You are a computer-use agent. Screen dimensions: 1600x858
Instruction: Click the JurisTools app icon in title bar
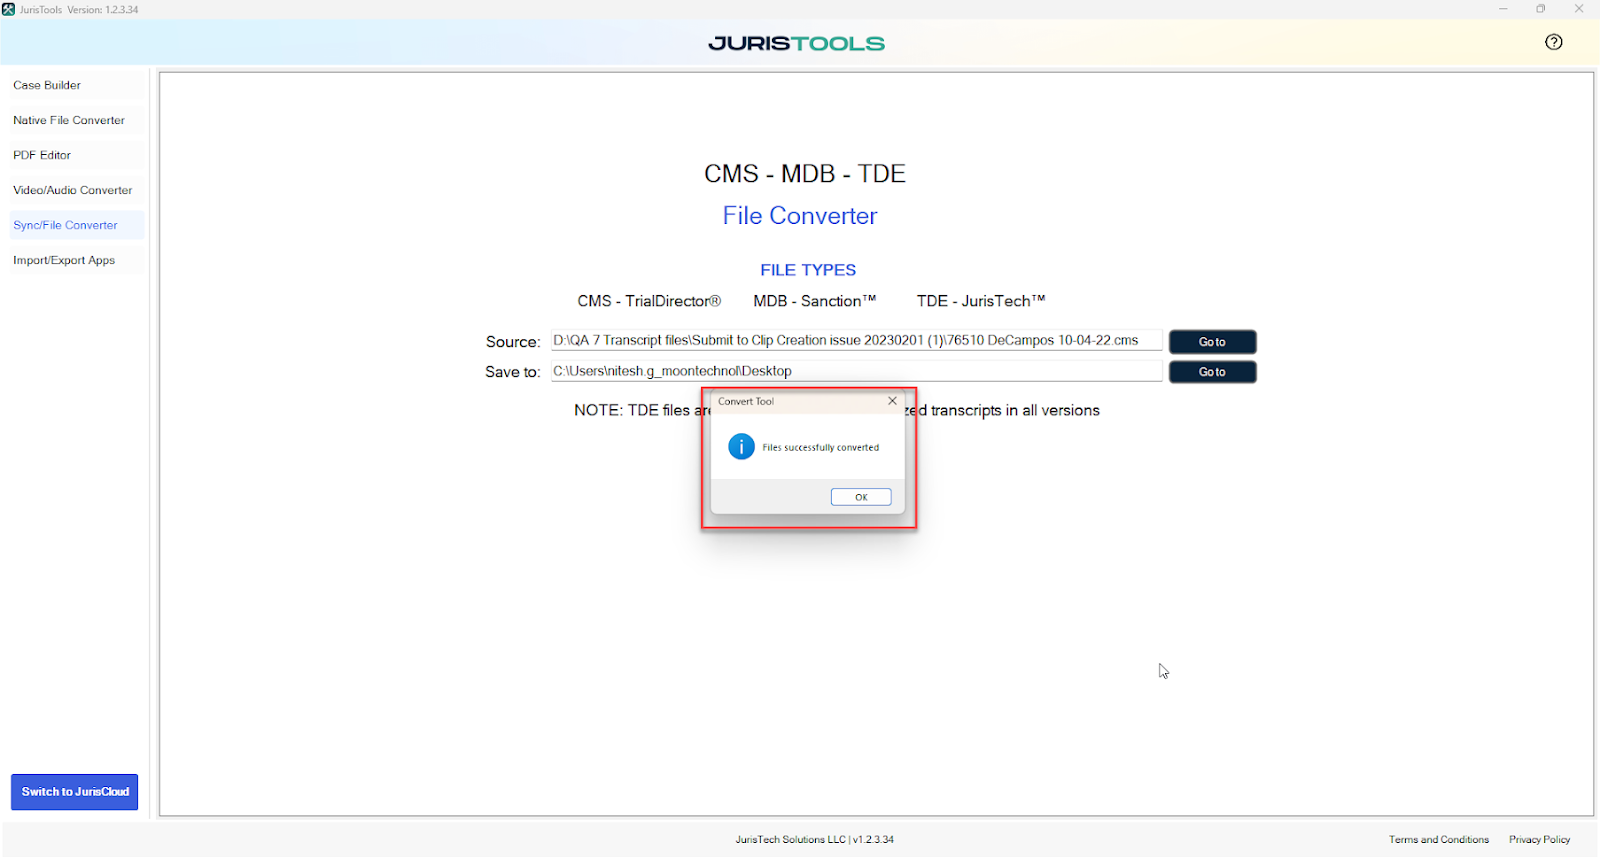[9, 9]
